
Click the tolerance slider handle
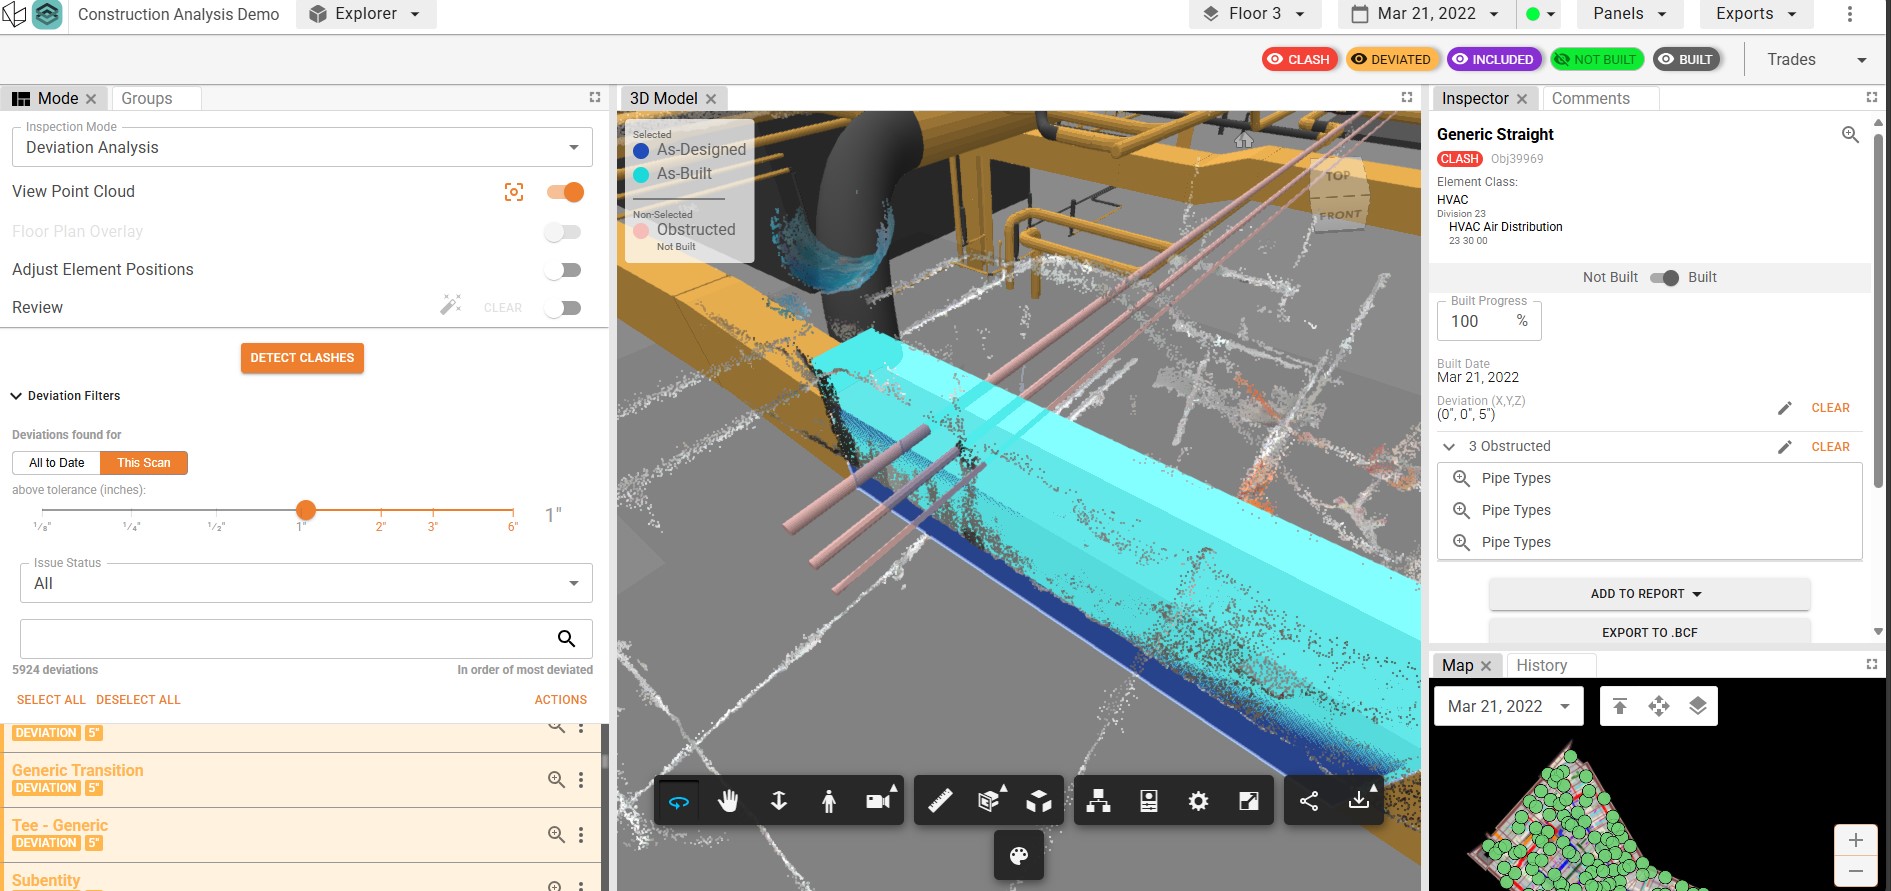306,510
